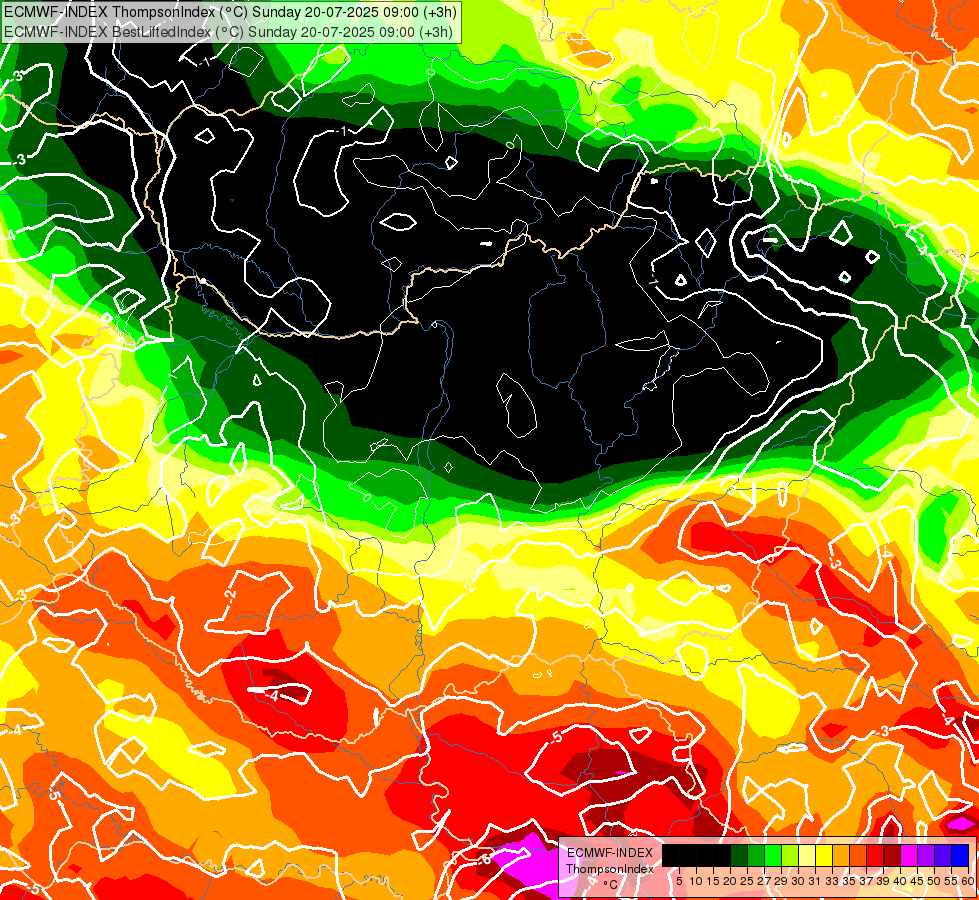Click the dark orange 35–37 legend swatch
The height and width of the screenshot is (900, 979).
pyautogui.click(x=858, y=856)
